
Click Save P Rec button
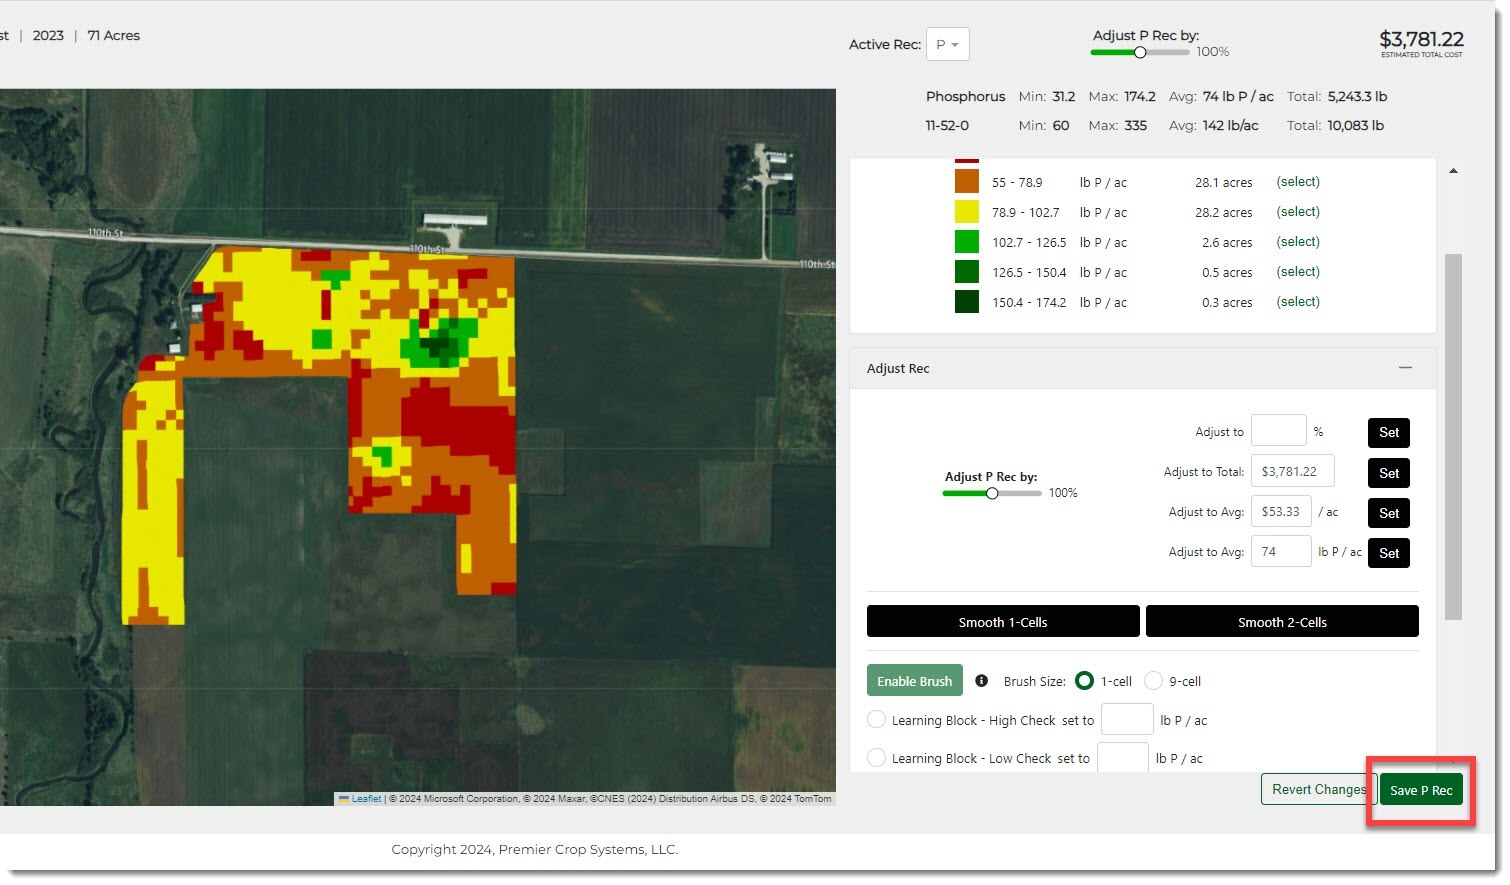(1420, 790)
